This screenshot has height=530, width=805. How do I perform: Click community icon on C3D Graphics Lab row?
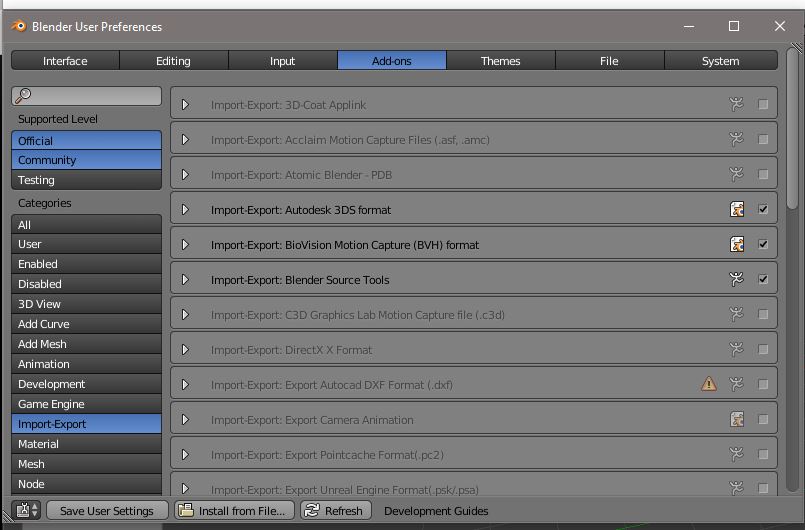point(736,314)
